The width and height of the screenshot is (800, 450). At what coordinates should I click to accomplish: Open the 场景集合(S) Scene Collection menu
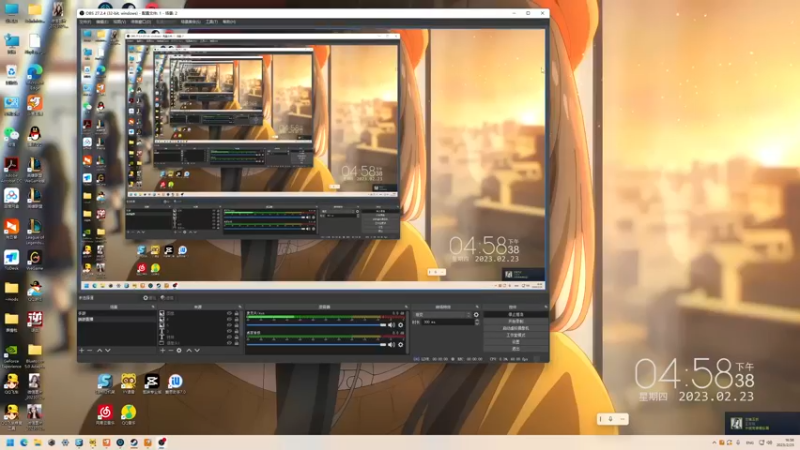point(190,22)
